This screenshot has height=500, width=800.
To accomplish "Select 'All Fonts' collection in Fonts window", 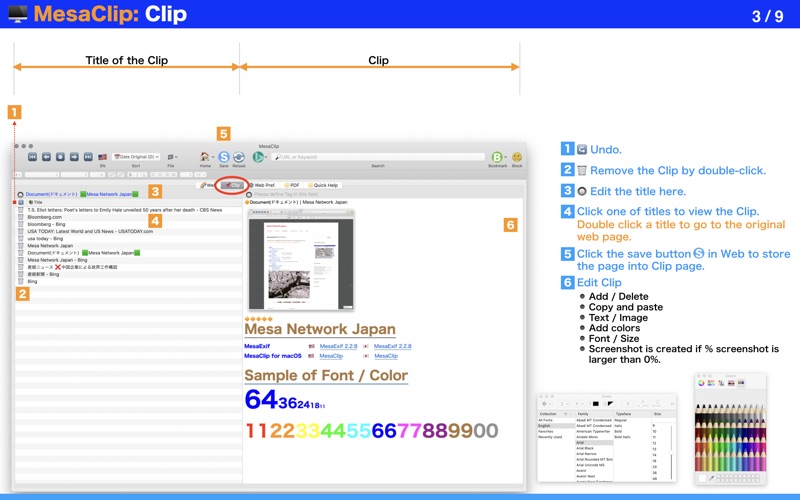I will click(545, 420).
